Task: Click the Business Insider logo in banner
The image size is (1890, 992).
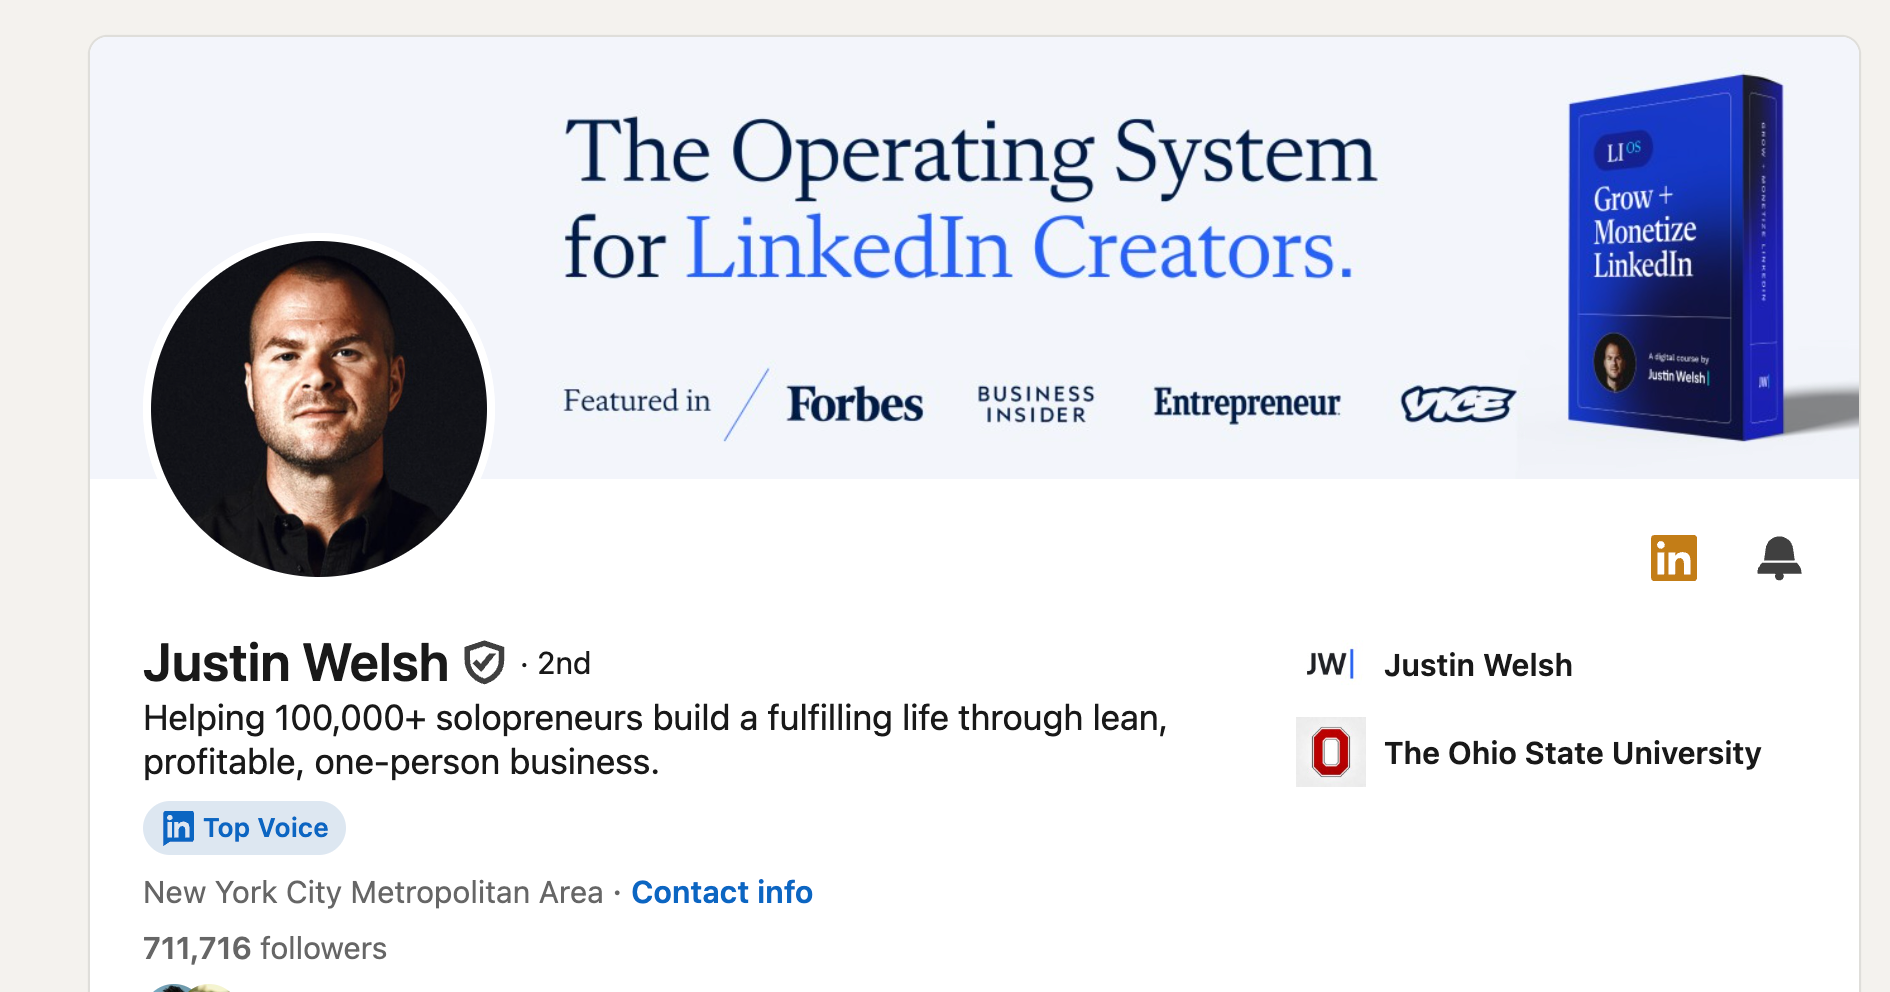Action: point(1036,404)
